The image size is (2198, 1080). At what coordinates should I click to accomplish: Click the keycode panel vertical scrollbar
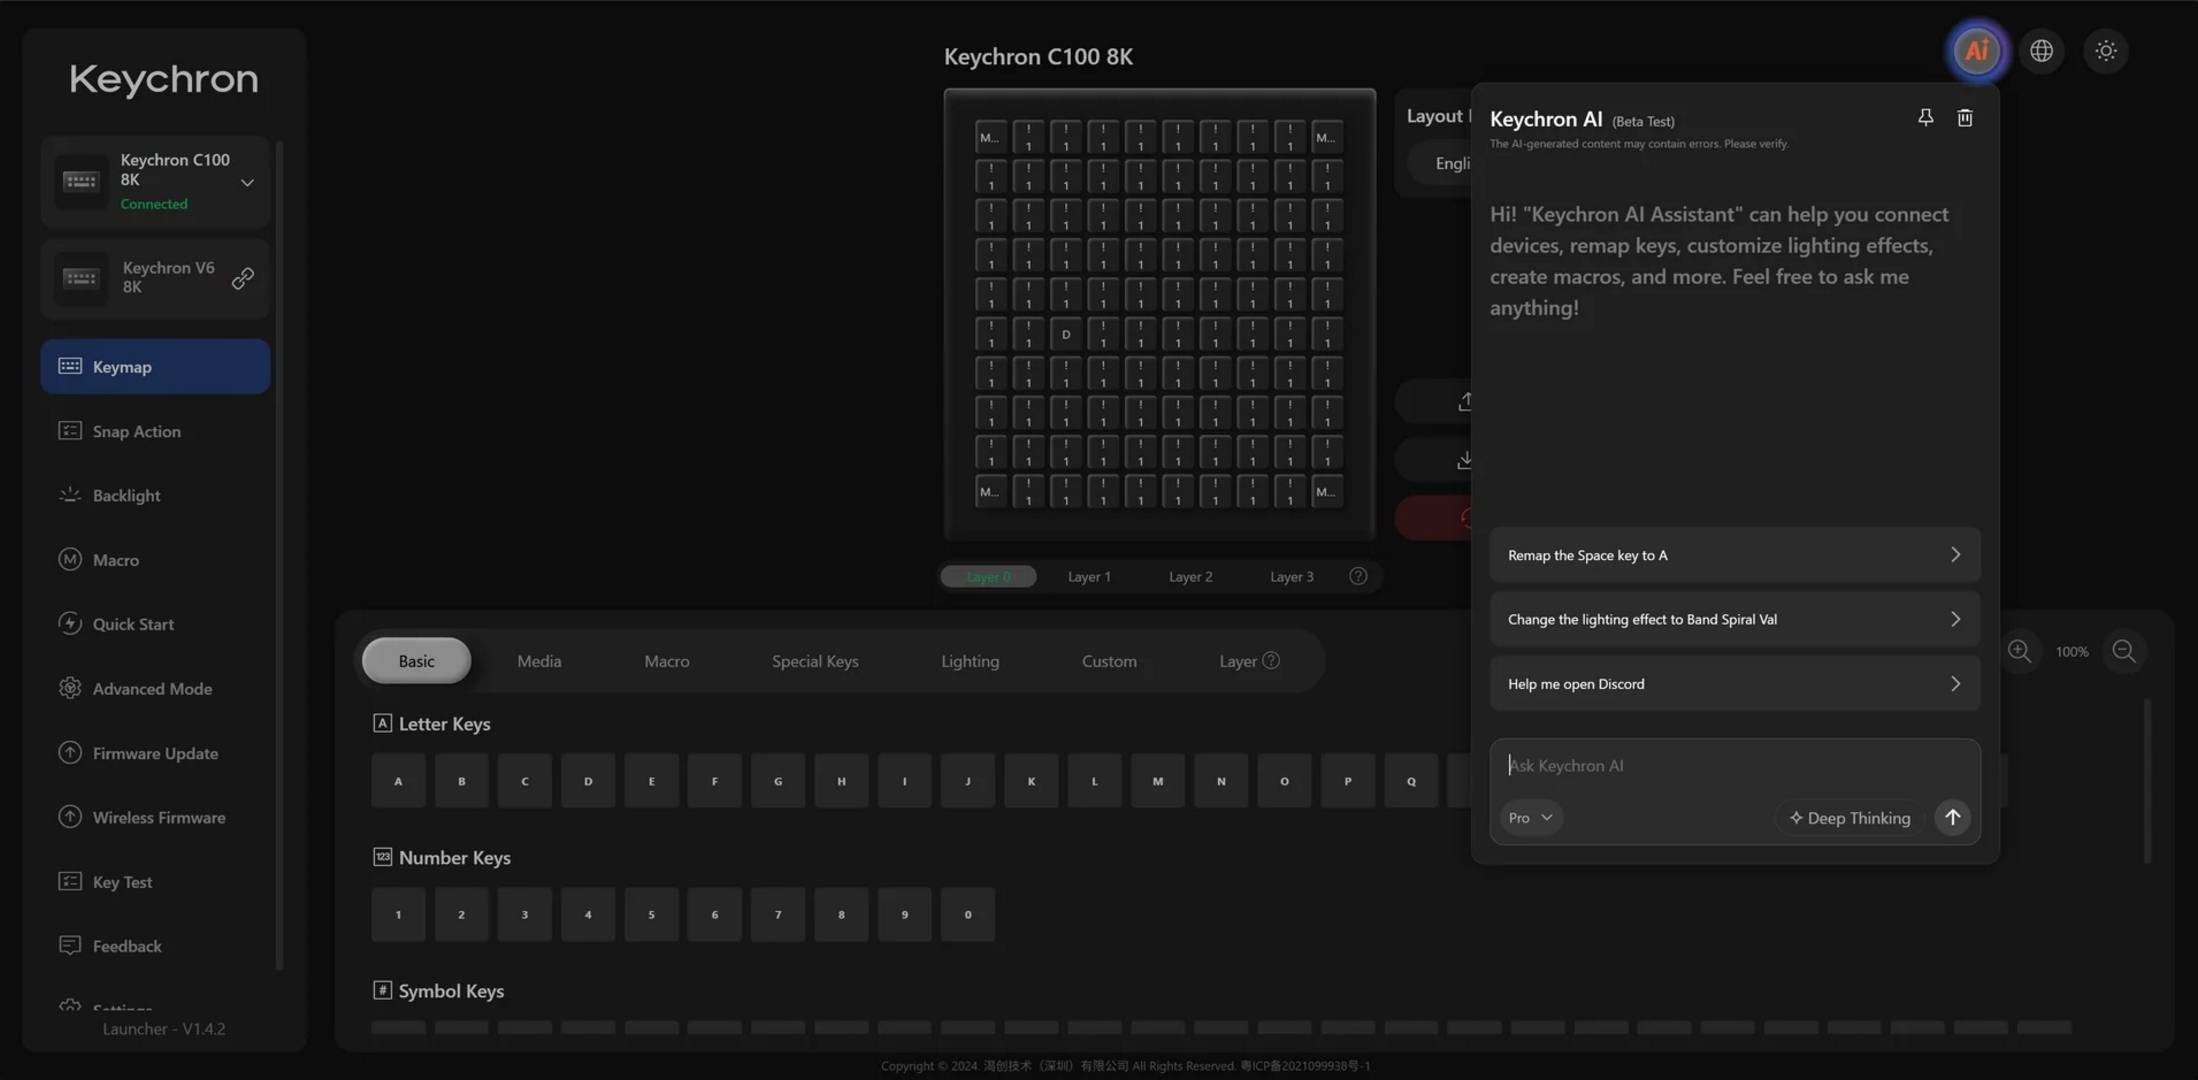pyautogui.click(x=2147, y=780)
